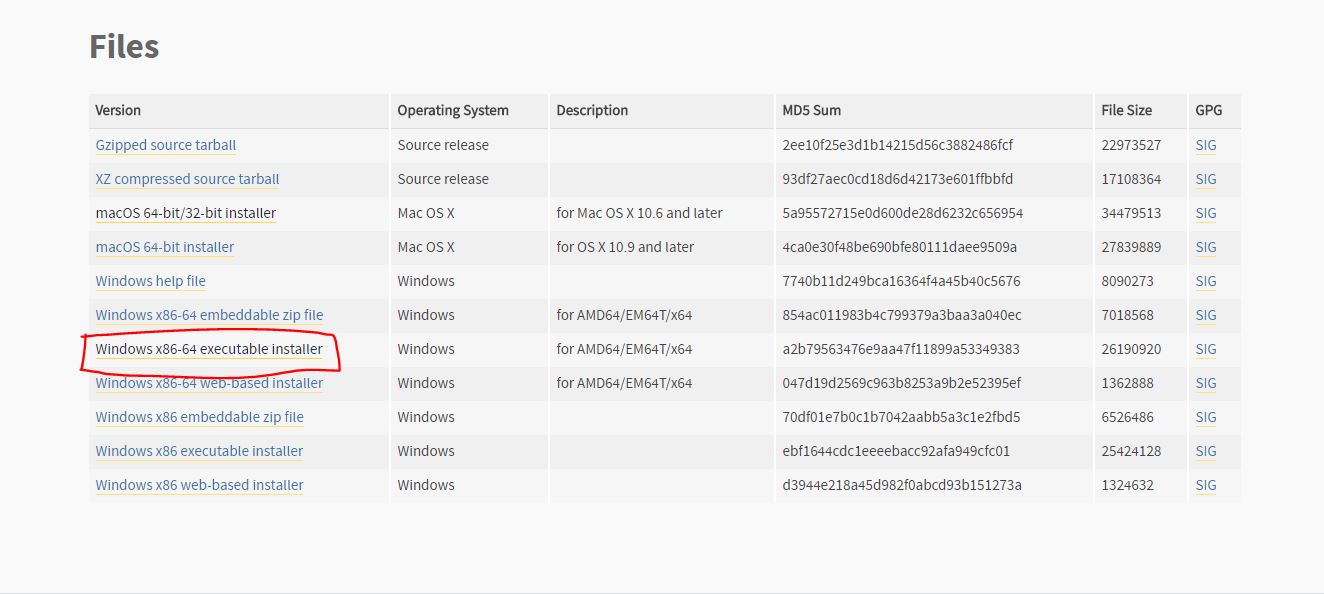This screenshot has height=594, width=1324.
Task: Click SIG for Windows x86 web-based installer
Action: pyautogui.click(x=1206, y=485)
